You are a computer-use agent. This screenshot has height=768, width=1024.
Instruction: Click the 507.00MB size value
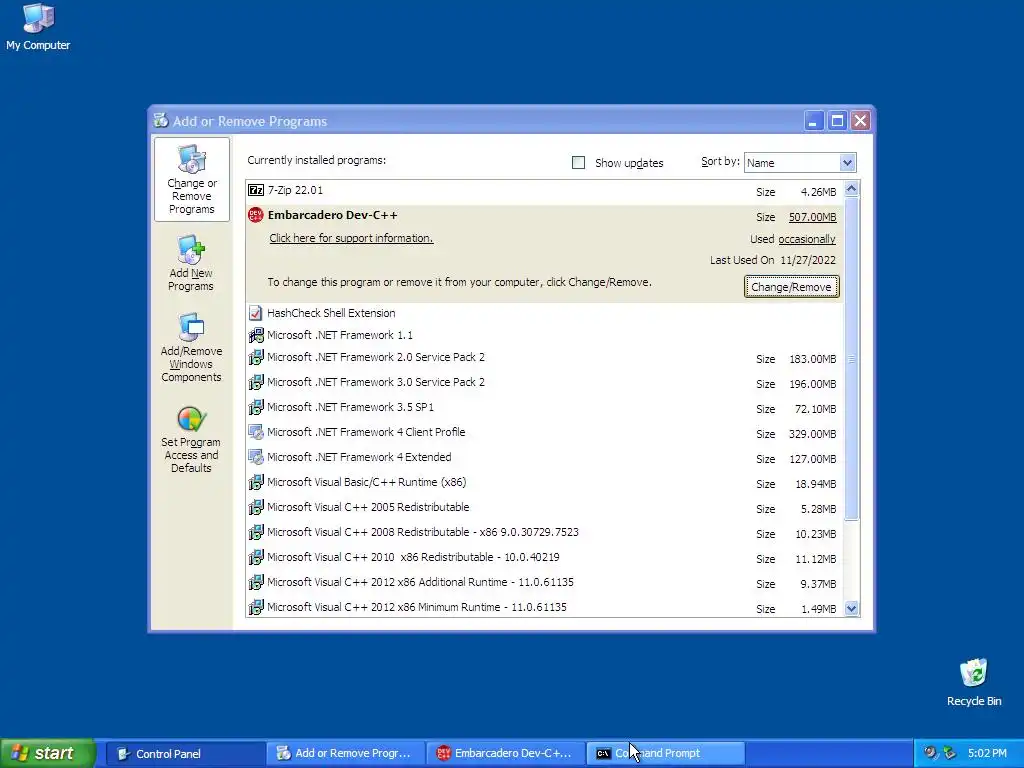(812, 217)
